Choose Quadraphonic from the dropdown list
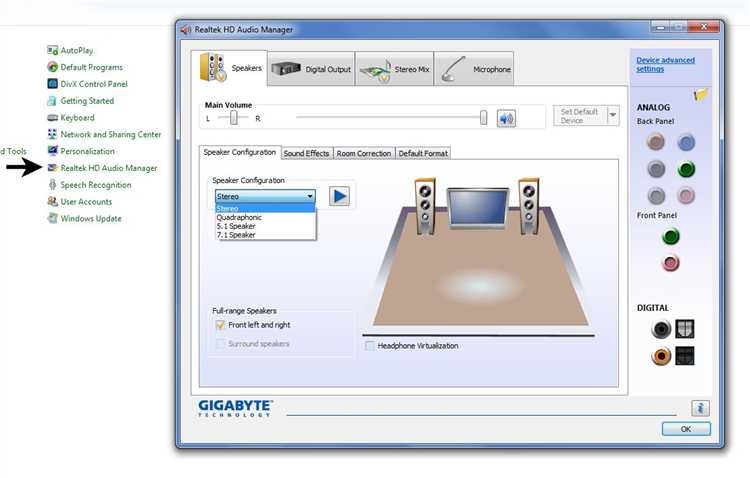The height and width of the screenshot is (478, 750). click(265, 217)
